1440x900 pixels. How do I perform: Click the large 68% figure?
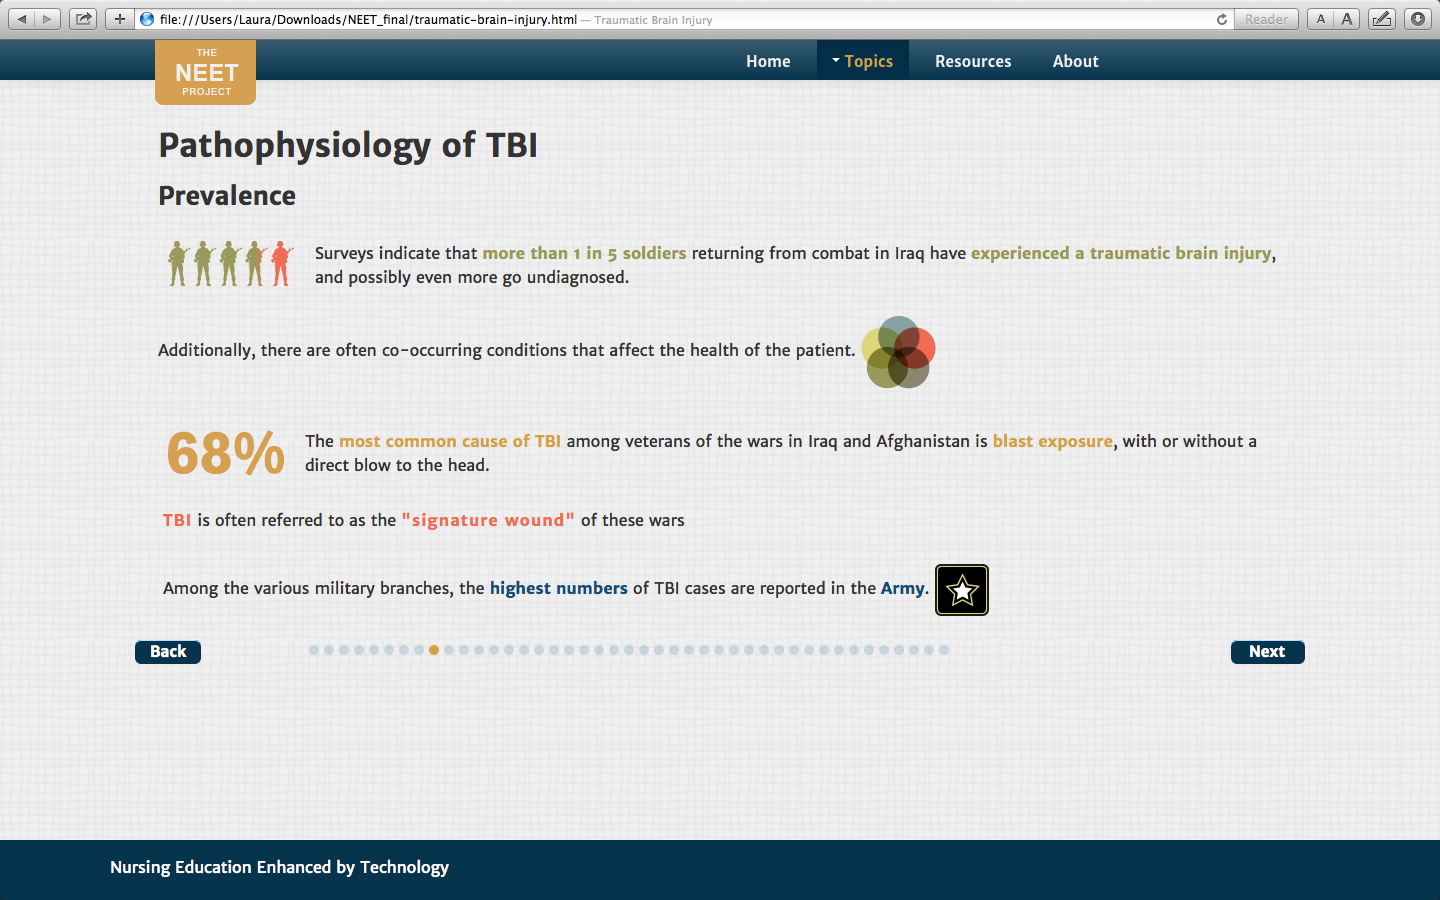tap(226, 453)
